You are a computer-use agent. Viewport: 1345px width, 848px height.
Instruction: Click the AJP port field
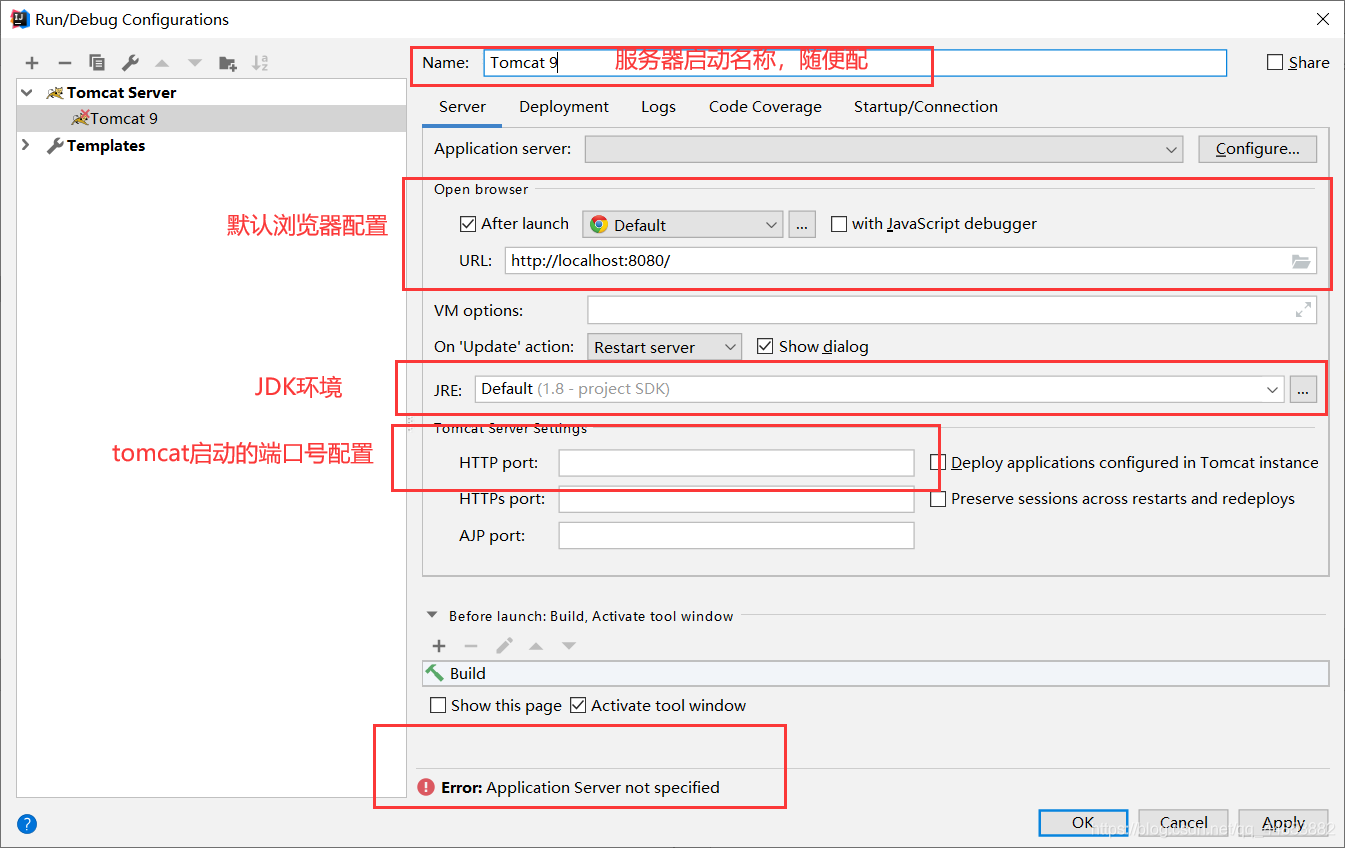[x=736, y=535]
